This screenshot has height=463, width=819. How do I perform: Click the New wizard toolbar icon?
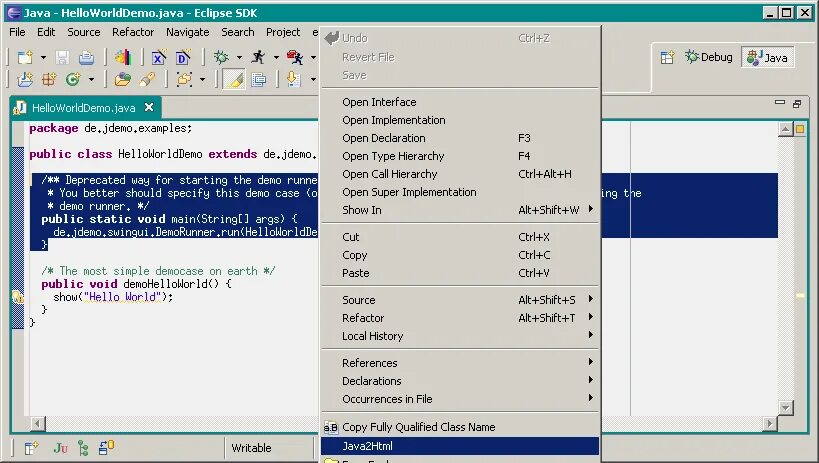click(25, 57)
